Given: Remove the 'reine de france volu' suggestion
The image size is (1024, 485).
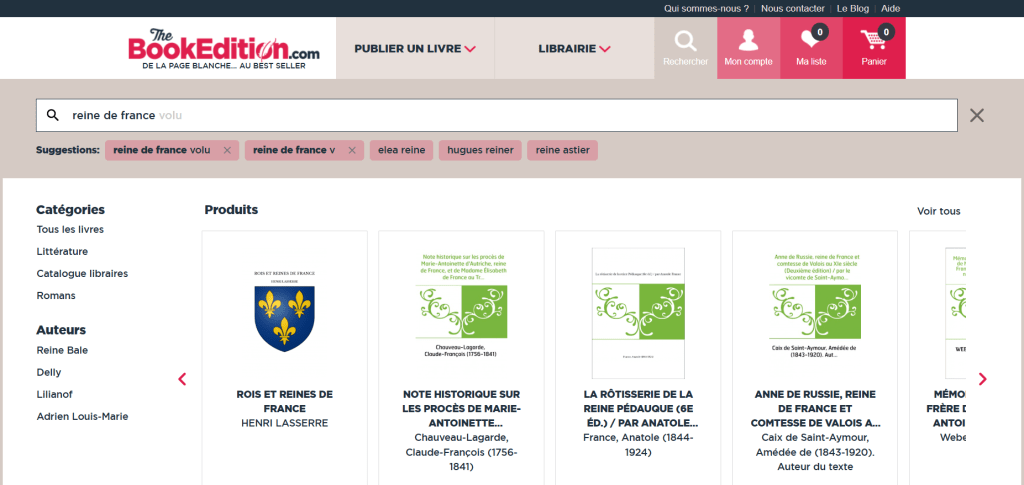Looking at the screenshot, I should [227, 151].
